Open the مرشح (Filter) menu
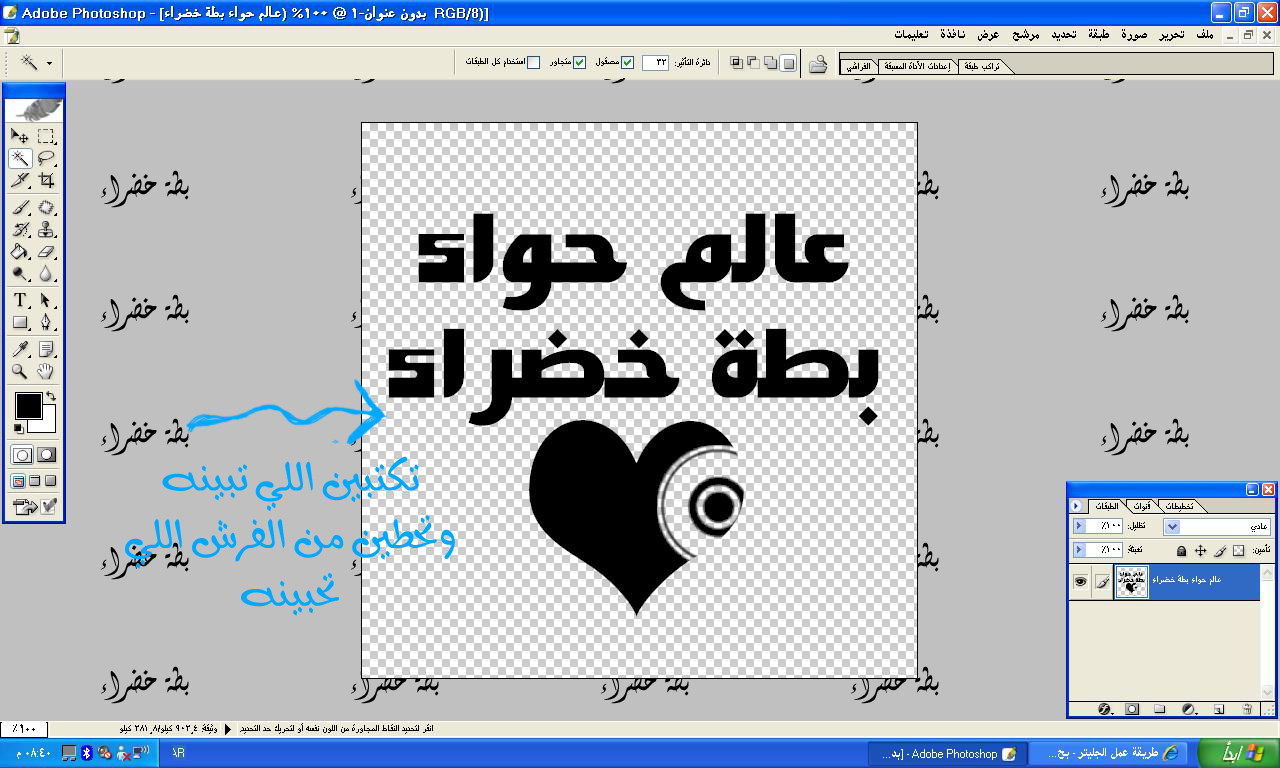 click(x=1025, y=35)
